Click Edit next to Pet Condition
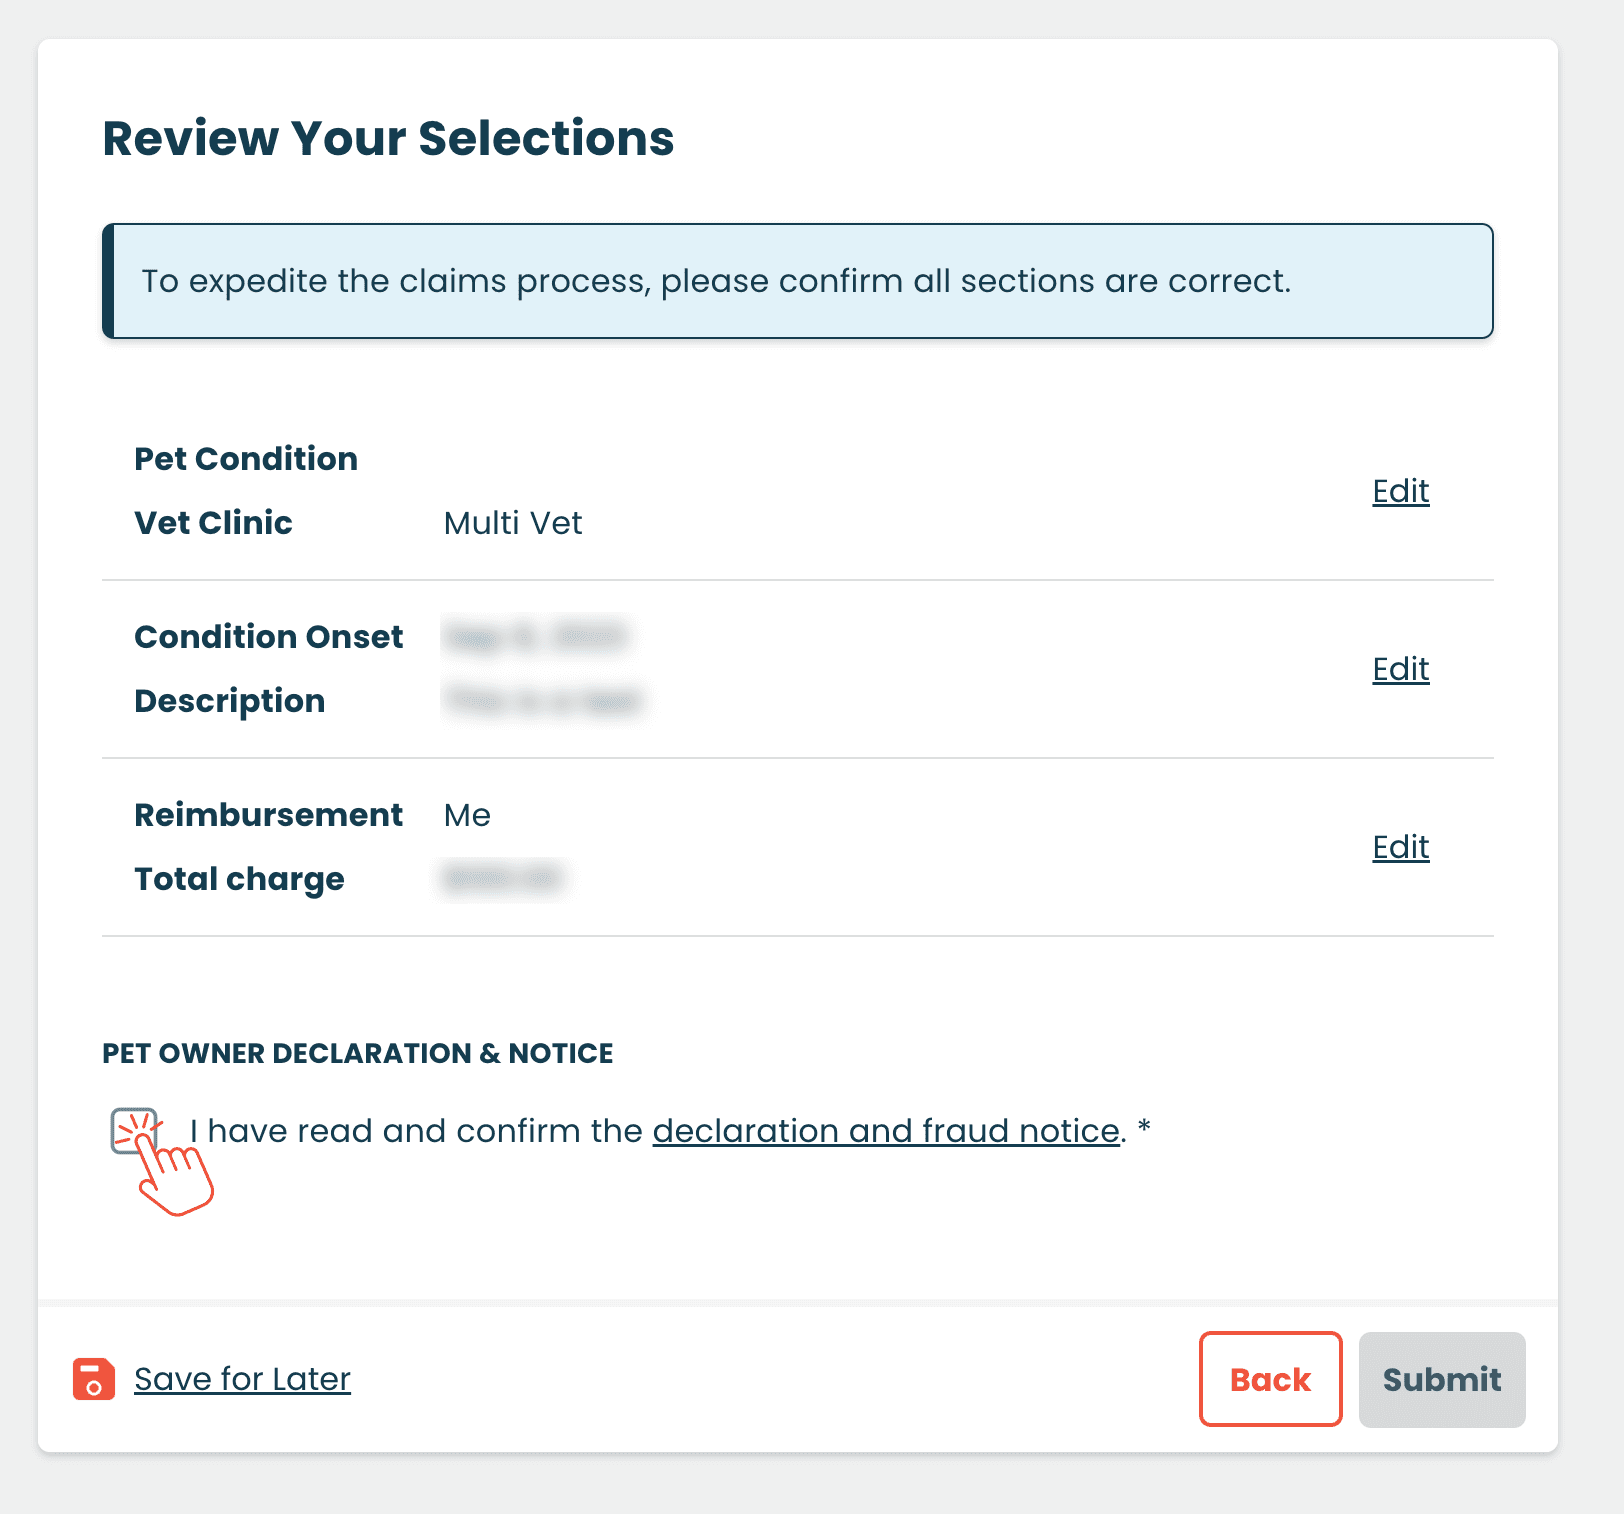 click(1400, 491)
